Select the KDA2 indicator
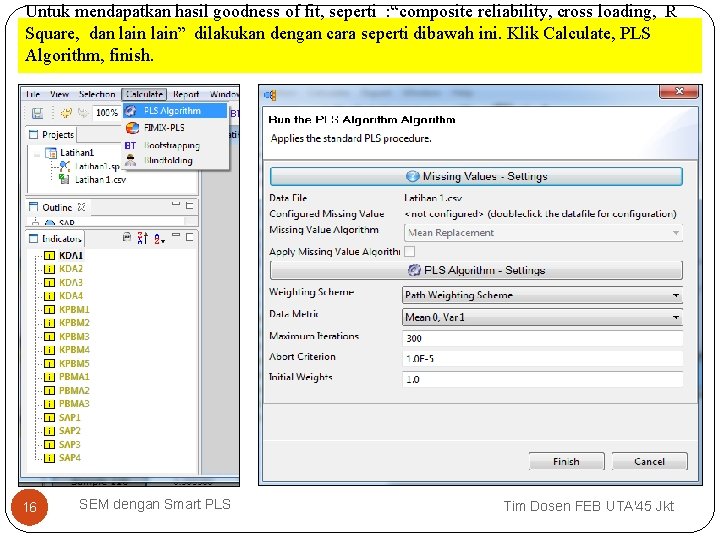720x540 pixels. point(71,269)
